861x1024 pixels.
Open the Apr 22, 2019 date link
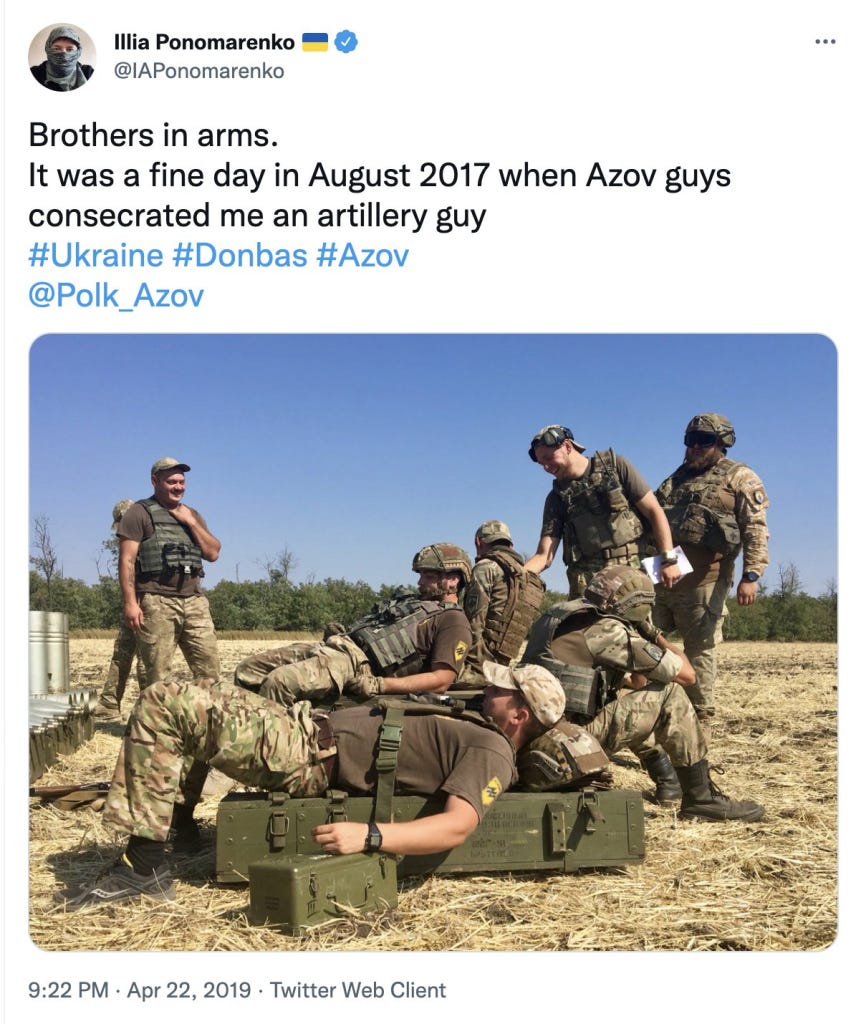189,990
